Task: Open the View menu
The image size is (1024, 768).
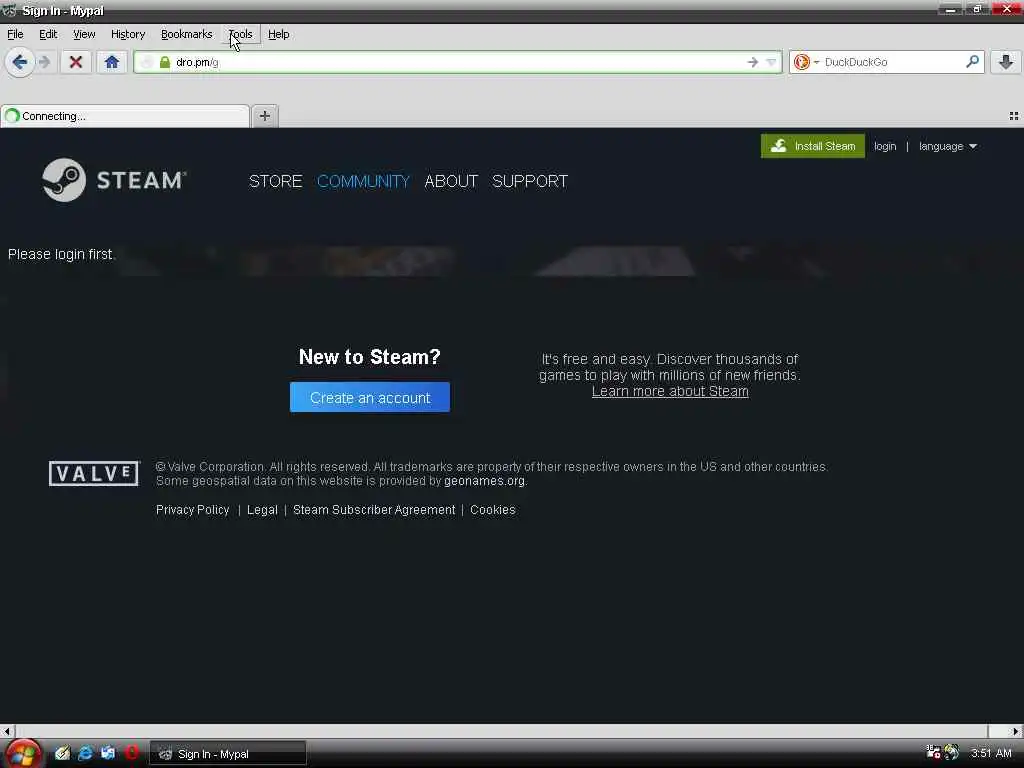Action: pos(84,34)
